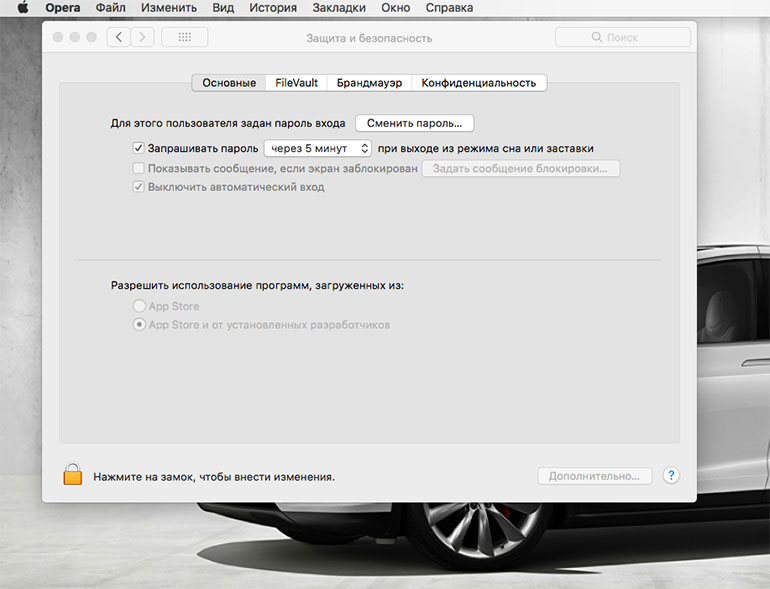Click Разрешить использование программ, загруженных из label
770x589 pixels.
257,285
